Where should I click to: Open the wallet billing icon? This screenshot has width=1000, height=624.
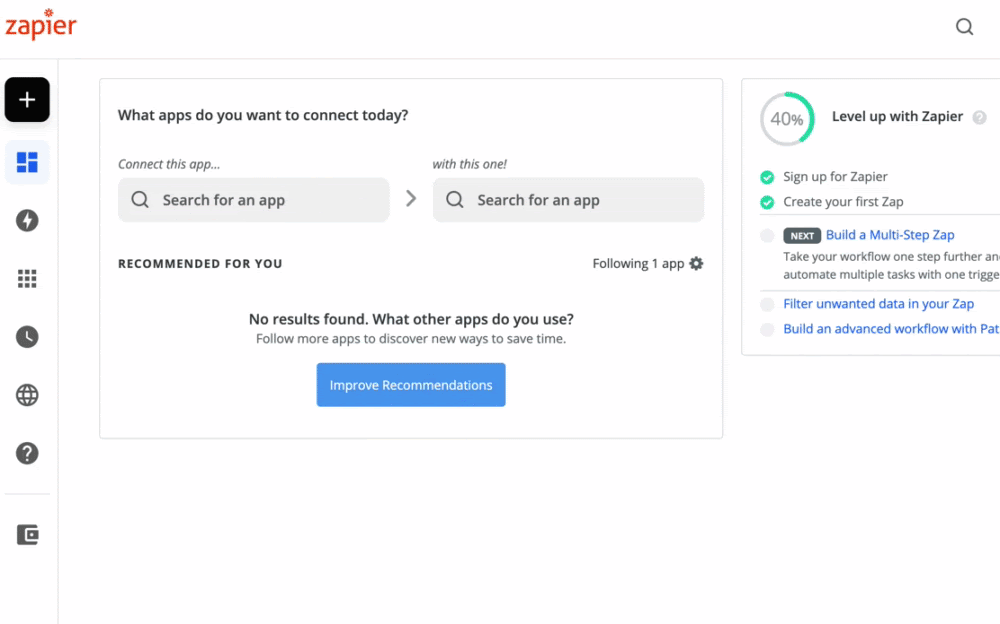[27, 535]
